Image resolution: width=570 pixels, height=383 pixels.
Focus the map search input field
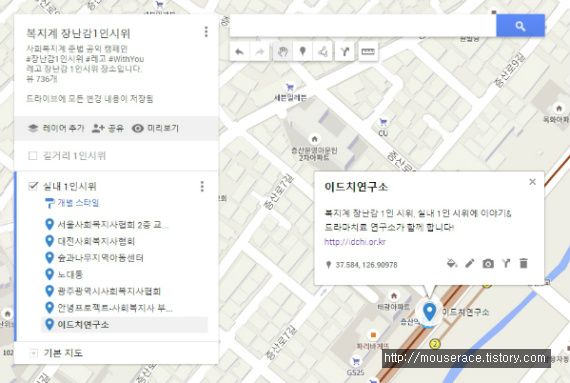363,26
